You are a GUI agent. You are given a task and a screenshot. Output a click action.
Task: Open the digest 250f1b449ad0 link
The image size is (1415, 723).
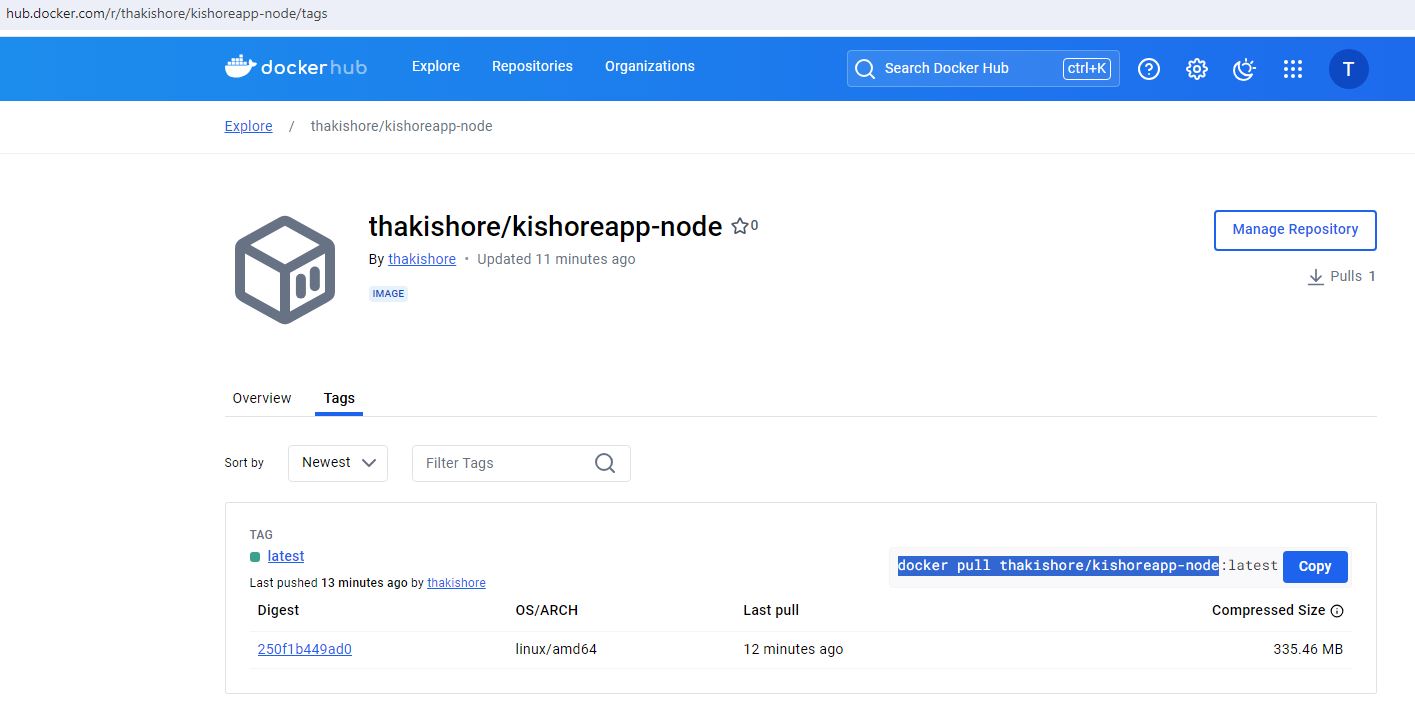304,649
